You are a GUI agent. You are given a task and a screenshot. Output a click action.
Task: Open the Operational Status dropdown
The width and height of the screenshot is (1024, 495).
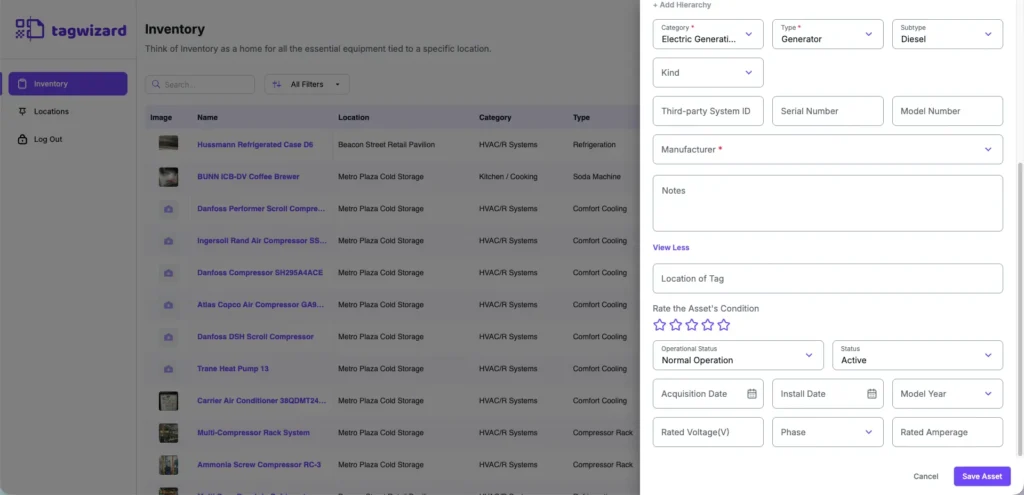(x=738, y=355)
